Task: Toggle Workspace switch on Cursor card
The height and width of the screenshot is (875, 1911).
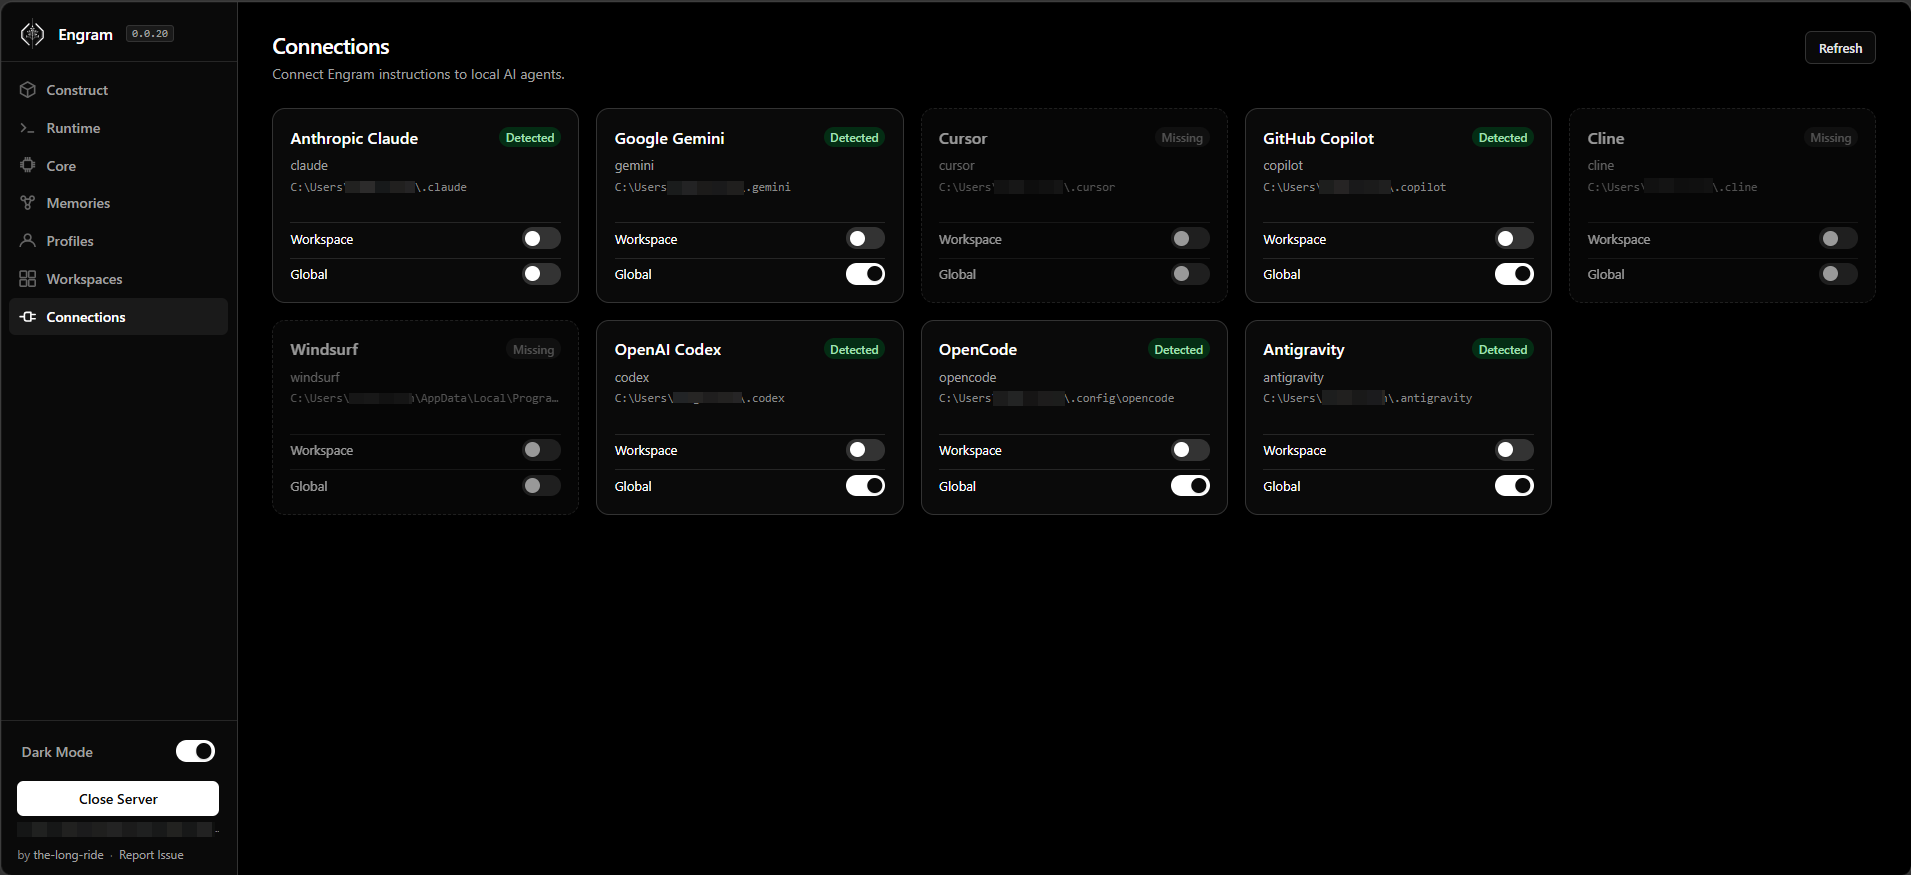Action: [x=1190, y=239]
